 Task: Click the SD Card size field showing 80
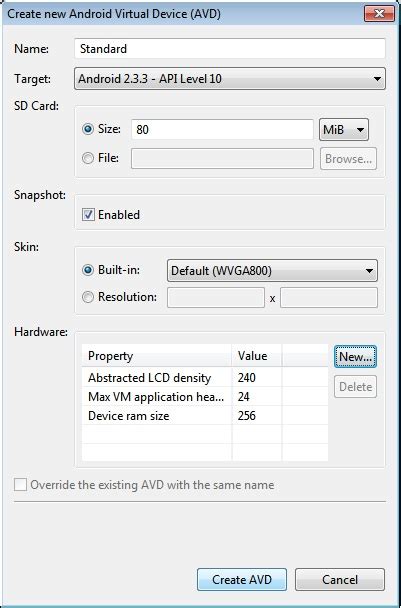pos(222,129)
